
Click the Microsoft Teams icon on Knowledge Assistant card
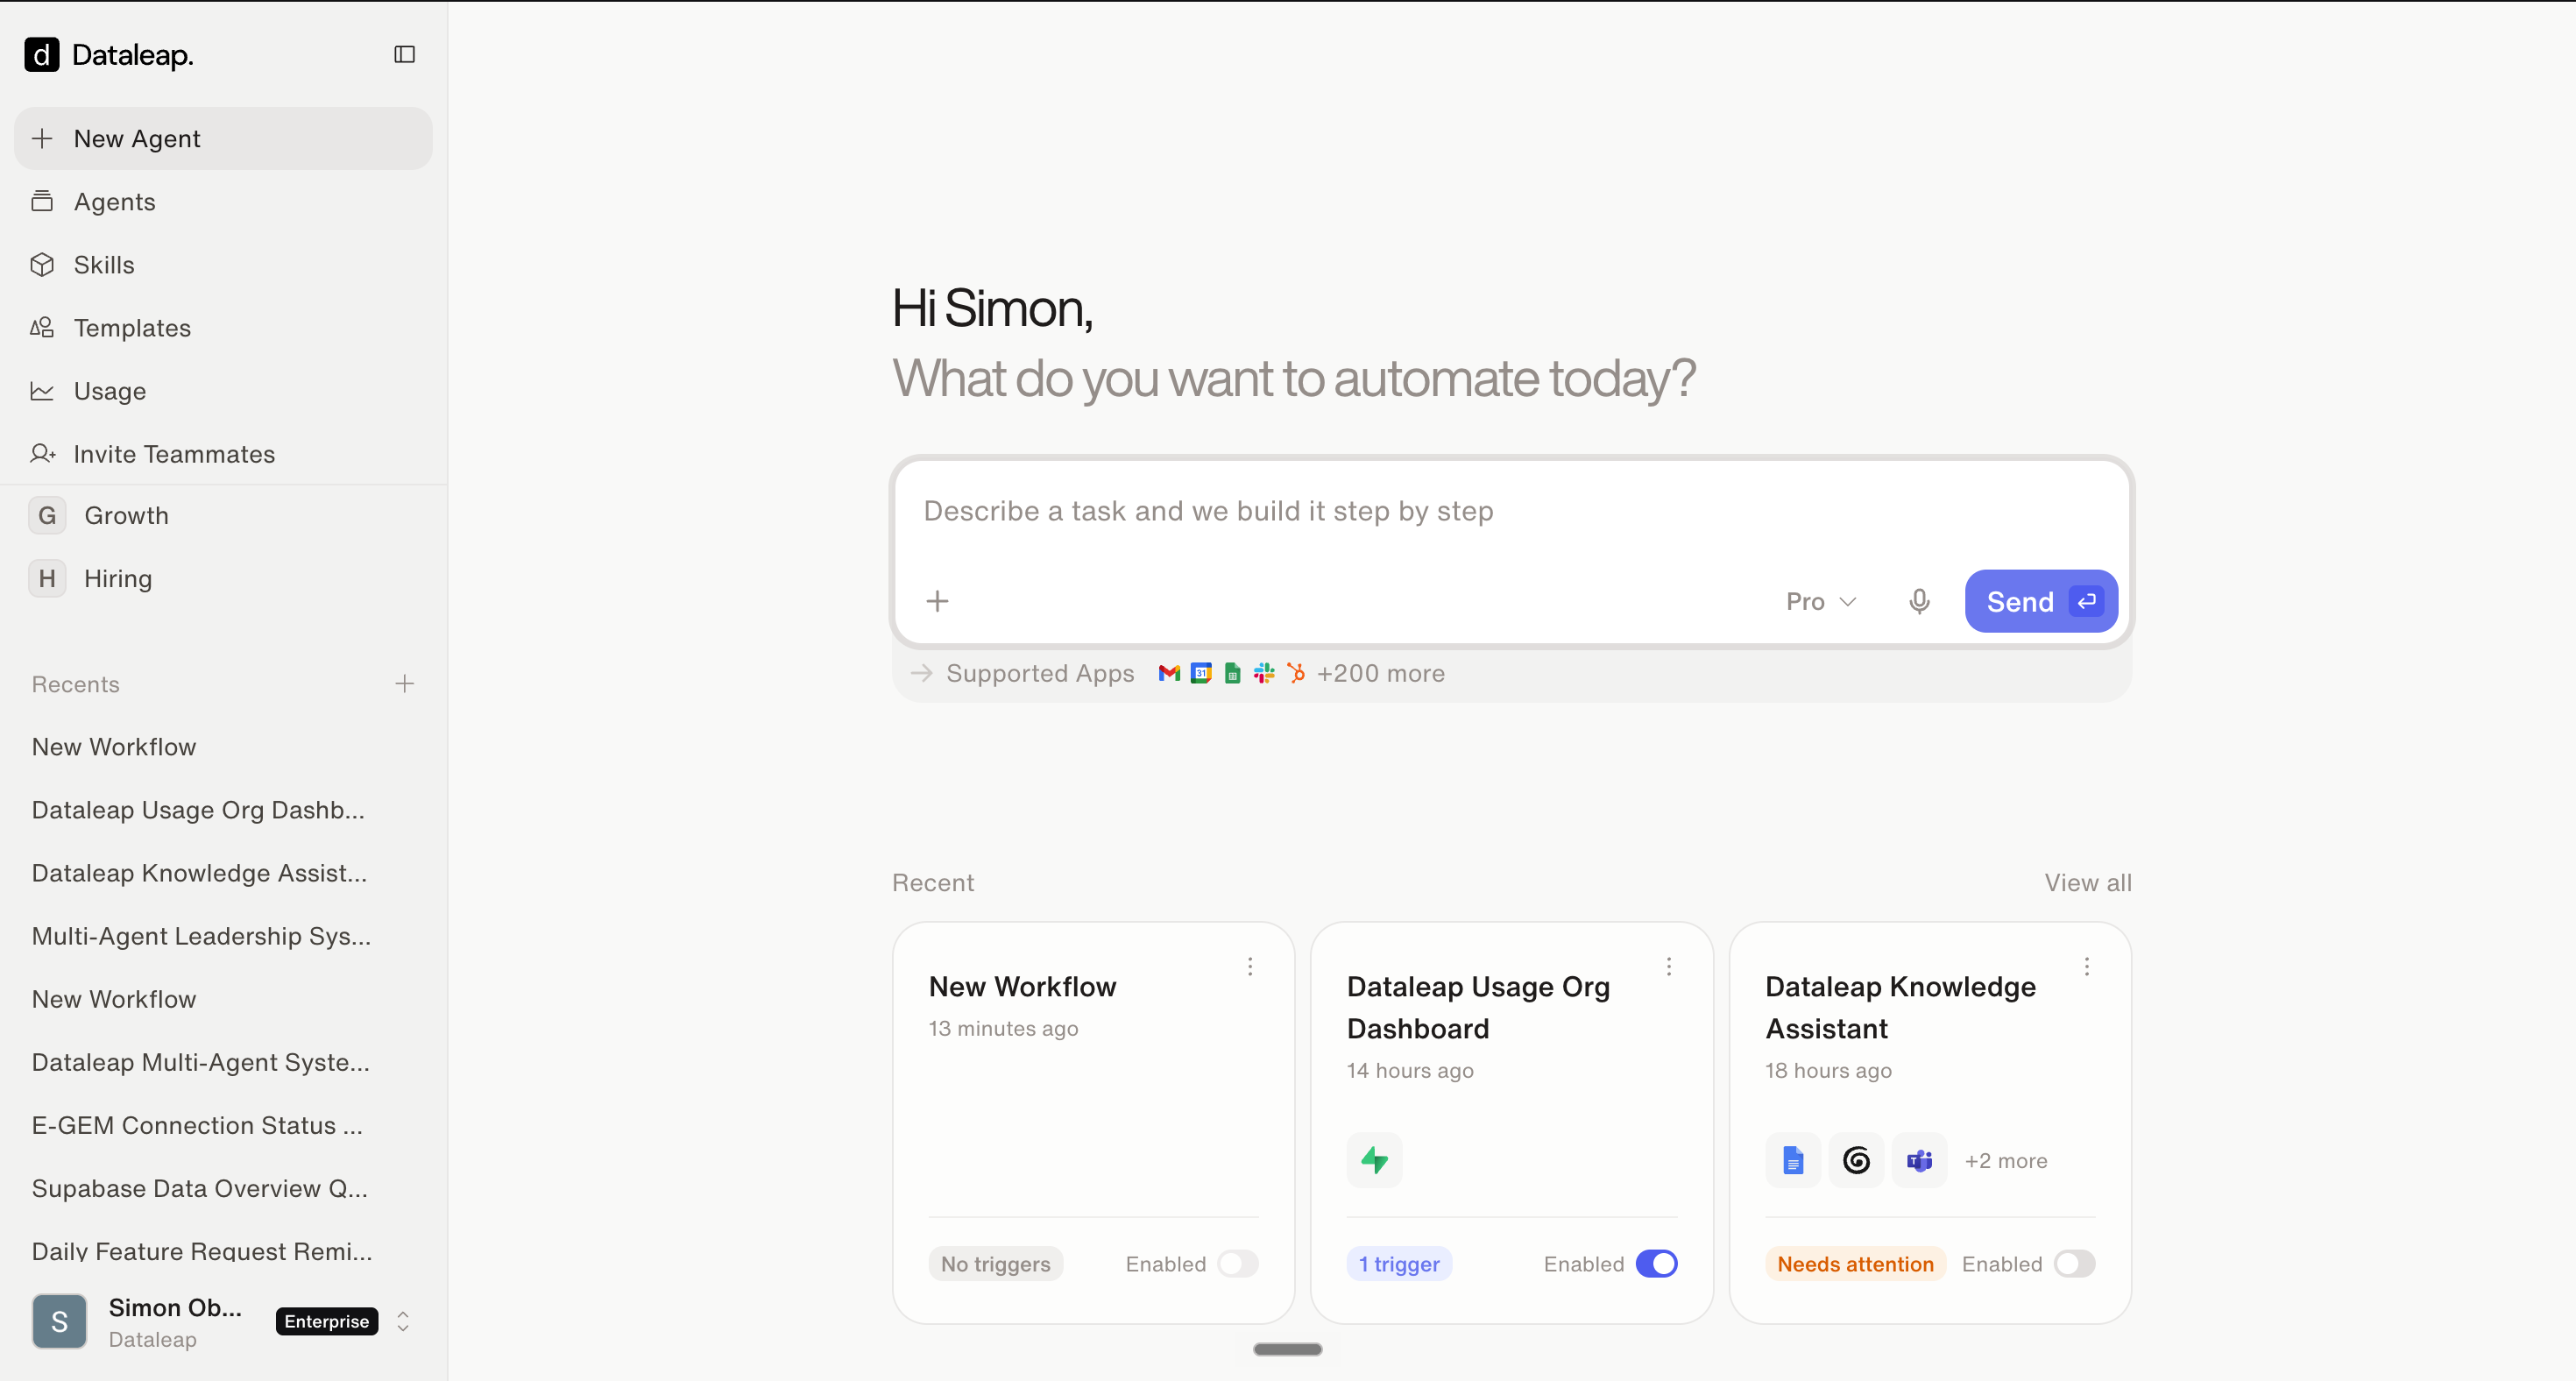coord(1919,1160)
